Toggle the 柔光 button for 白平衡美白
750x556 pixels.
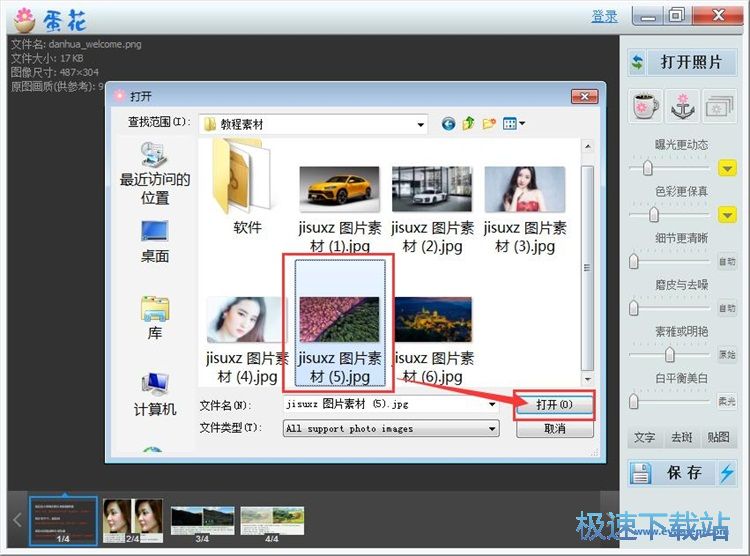[727, 401]
